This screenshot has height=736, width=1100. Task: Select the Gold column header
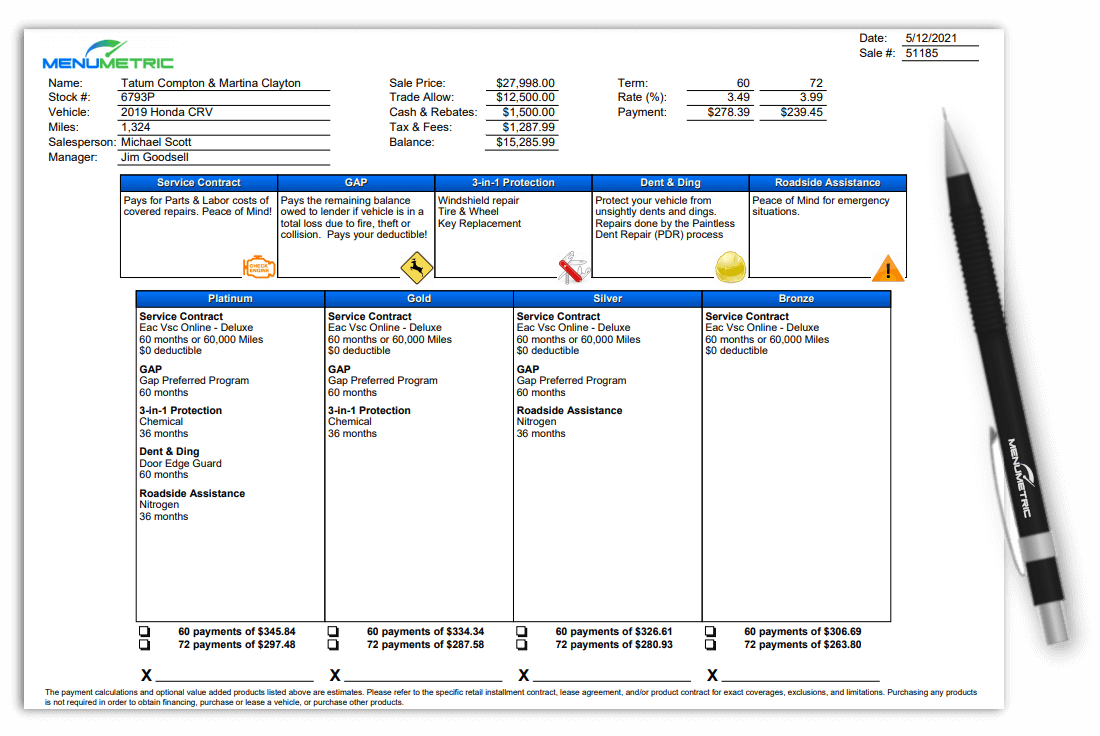coord(419,298)
